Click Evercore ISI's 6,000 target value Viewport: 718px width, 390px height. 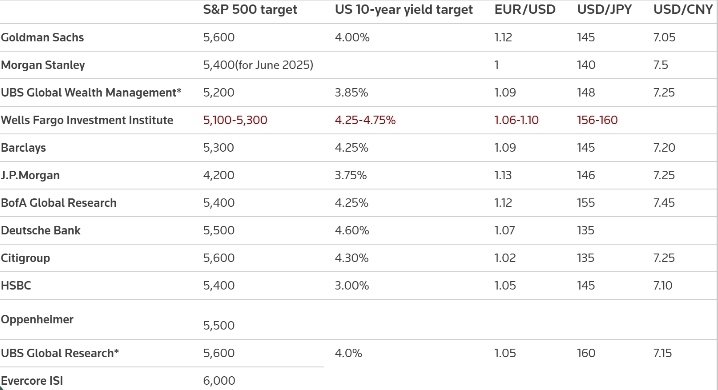coord(219,381)
